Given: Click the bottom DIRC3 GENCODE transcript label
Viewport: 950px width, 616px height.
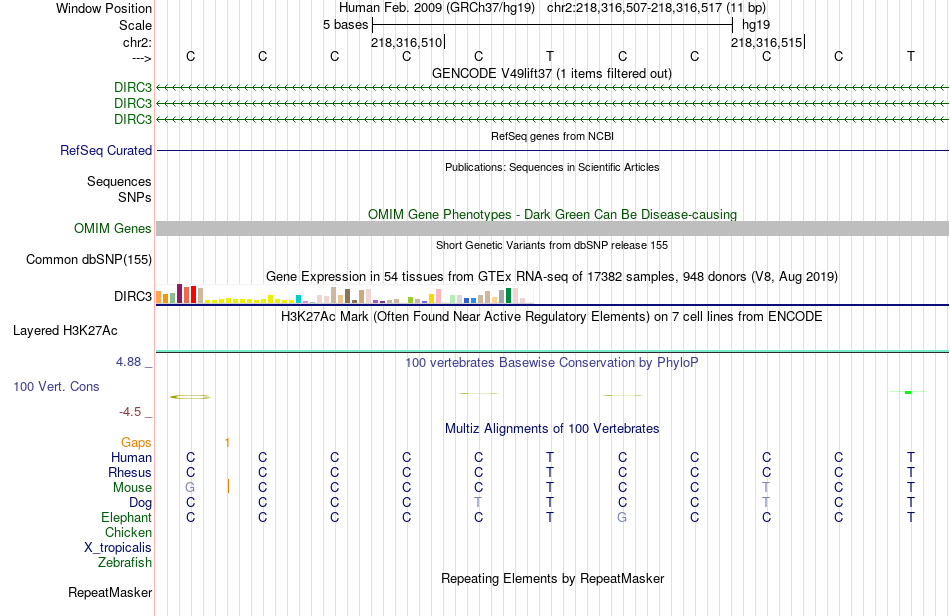Looking at the screenshot, I should (133, 119).
